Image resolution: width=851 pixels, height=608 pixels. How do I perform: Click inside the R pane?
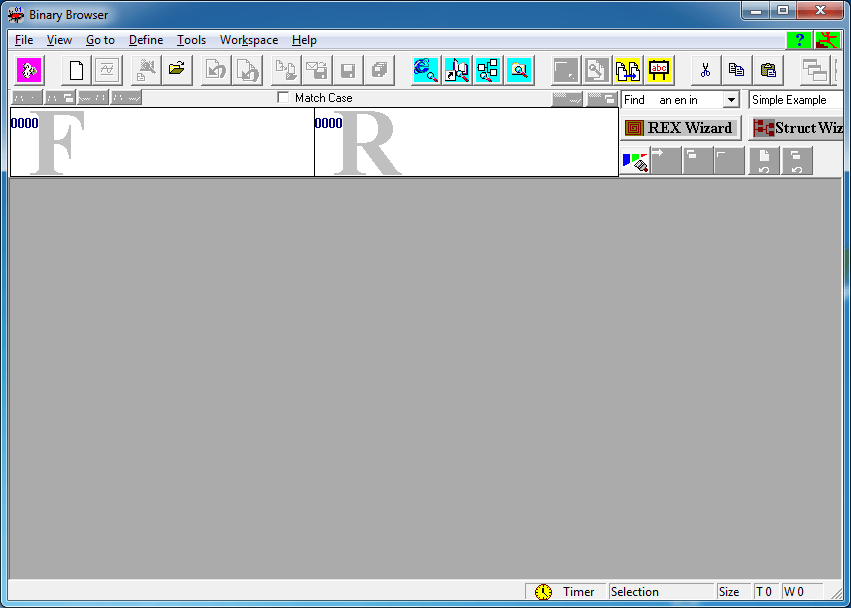click(x=466, y=142)
